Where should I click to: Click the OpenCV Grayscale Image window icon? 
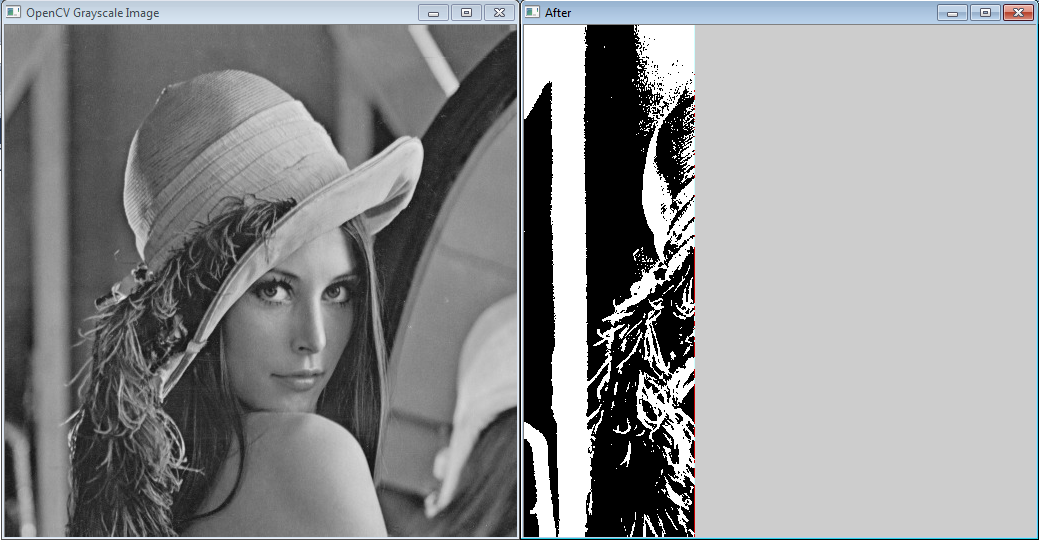pos(13,13)
